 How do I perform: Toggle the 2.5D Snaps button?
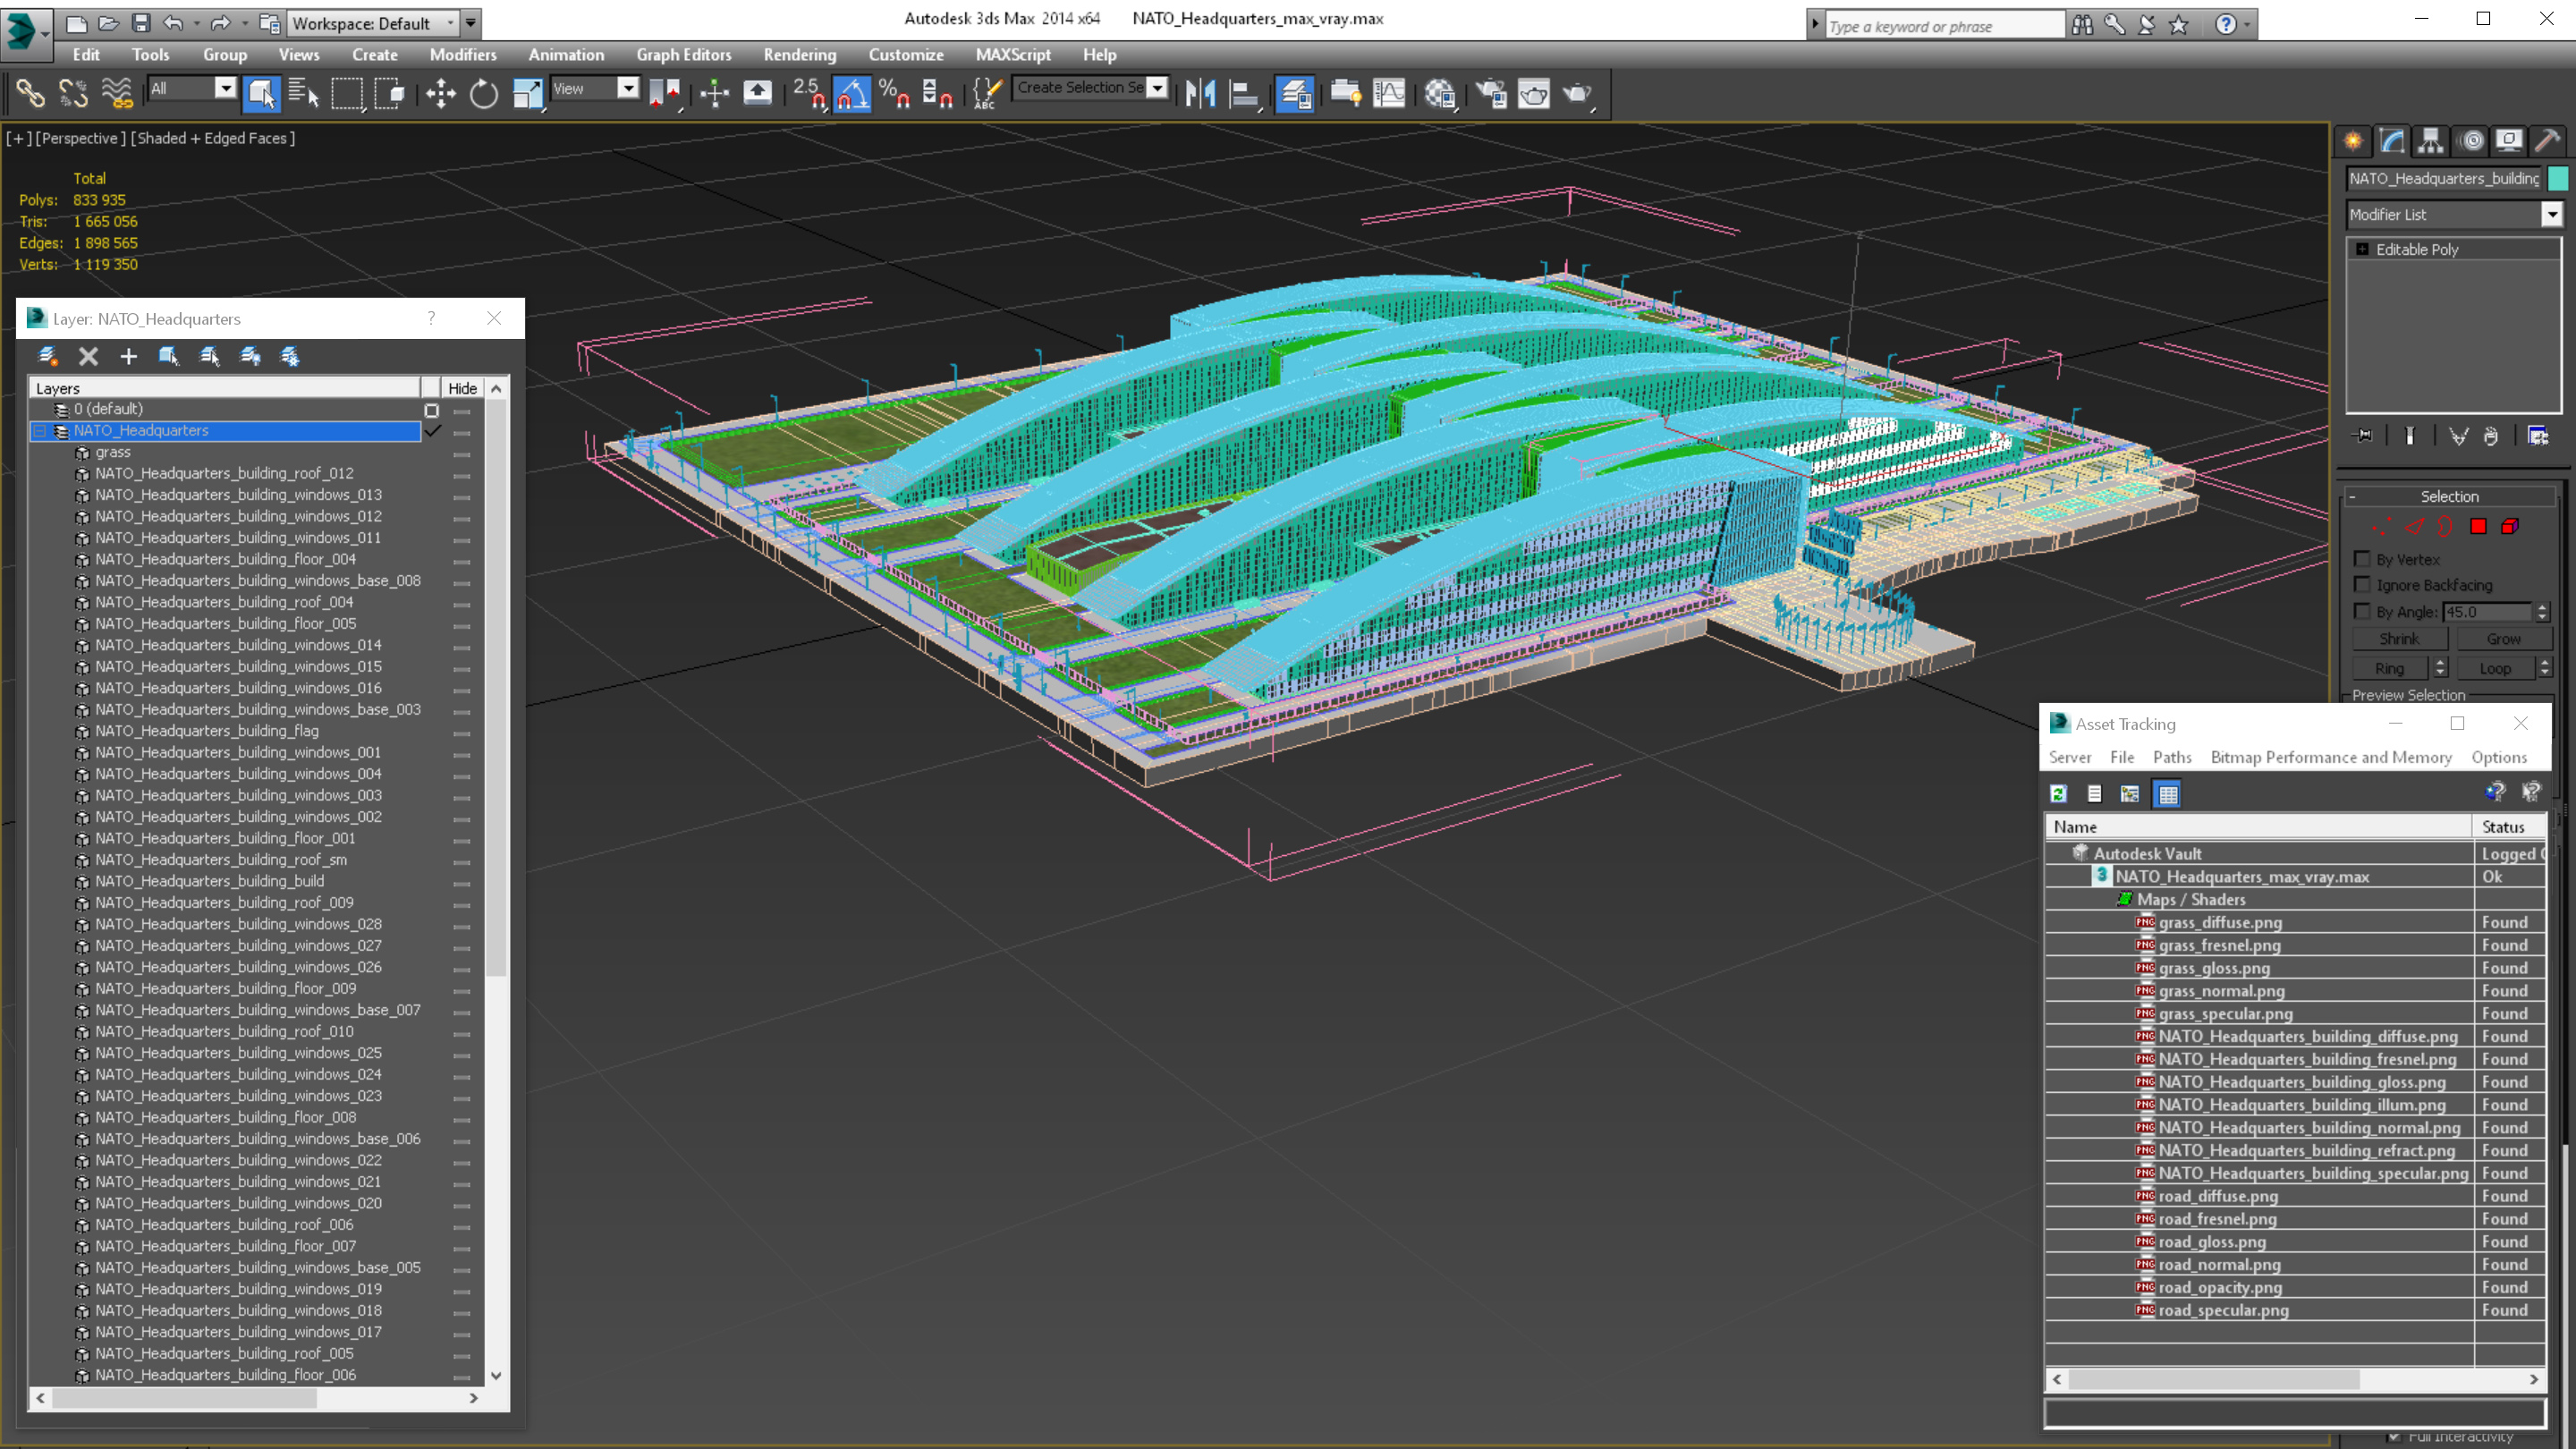pos(809,93)
